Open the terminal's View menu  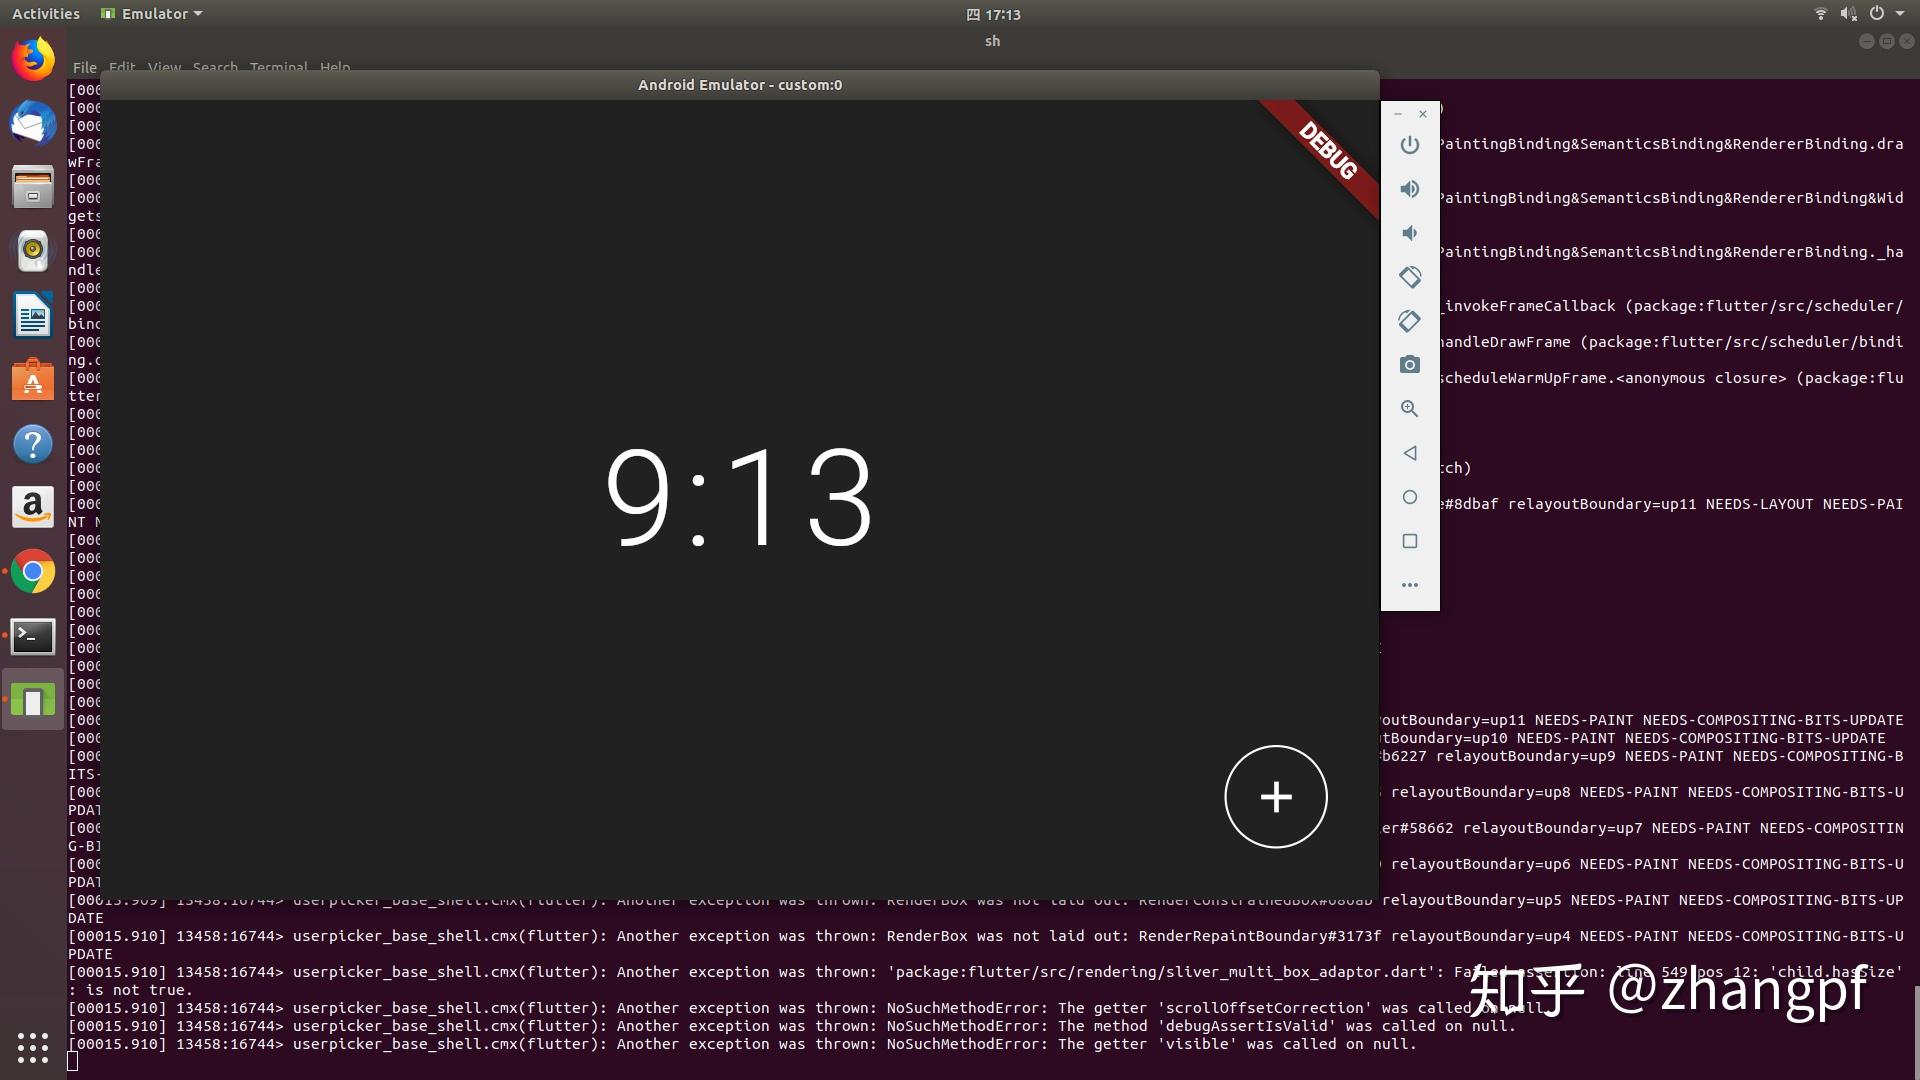pyautogui.click(x=163, y=67)
